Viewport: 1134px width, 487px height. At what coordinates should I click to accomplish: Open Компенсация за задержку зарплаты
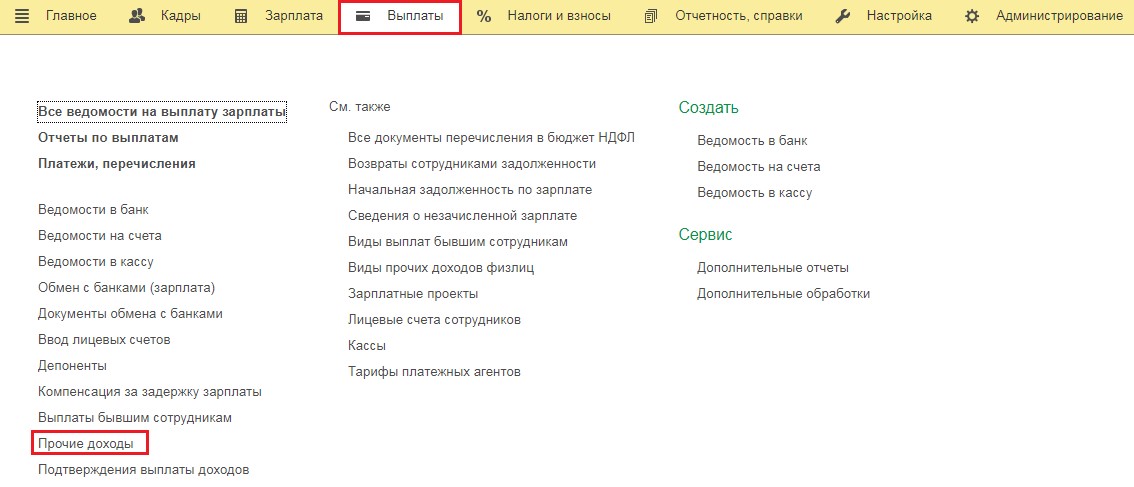pyautogui.click(x=150, y=392)
